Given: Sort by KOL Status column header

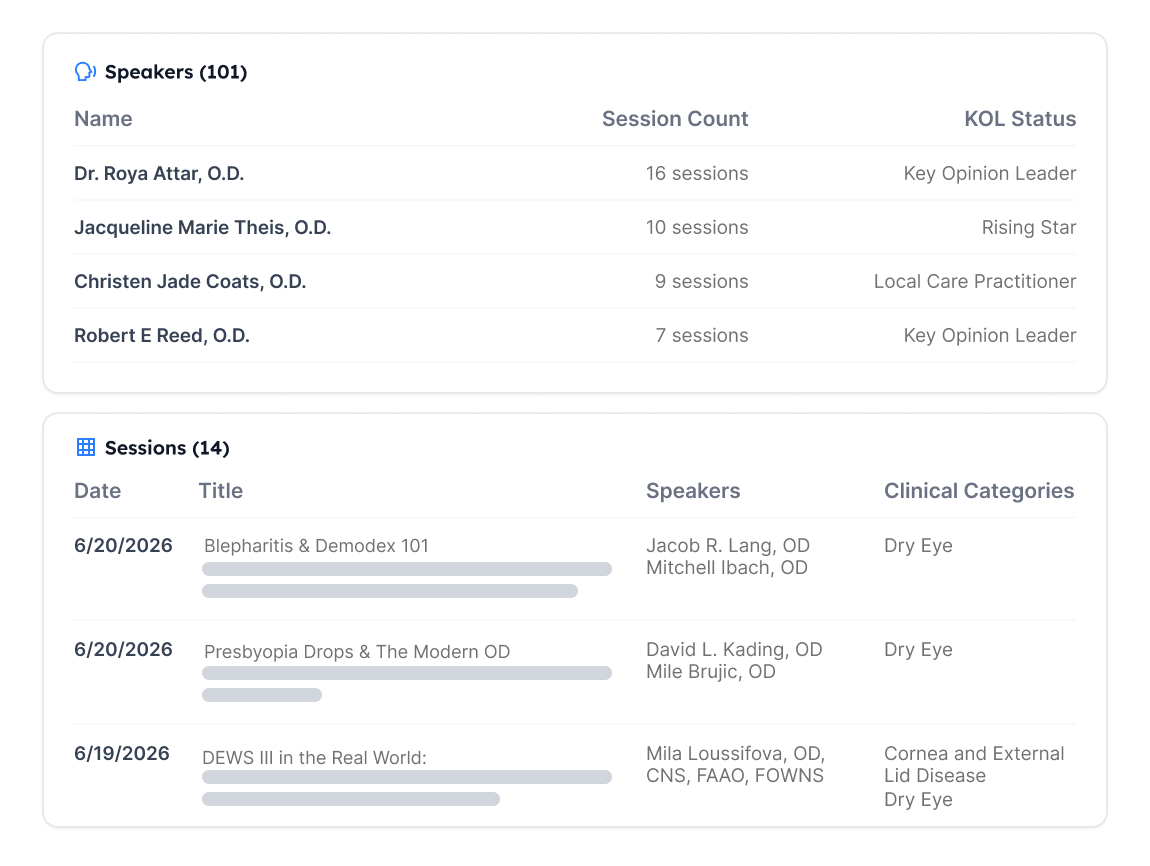Looking at the screenshot, I should tap(1020, 119).
